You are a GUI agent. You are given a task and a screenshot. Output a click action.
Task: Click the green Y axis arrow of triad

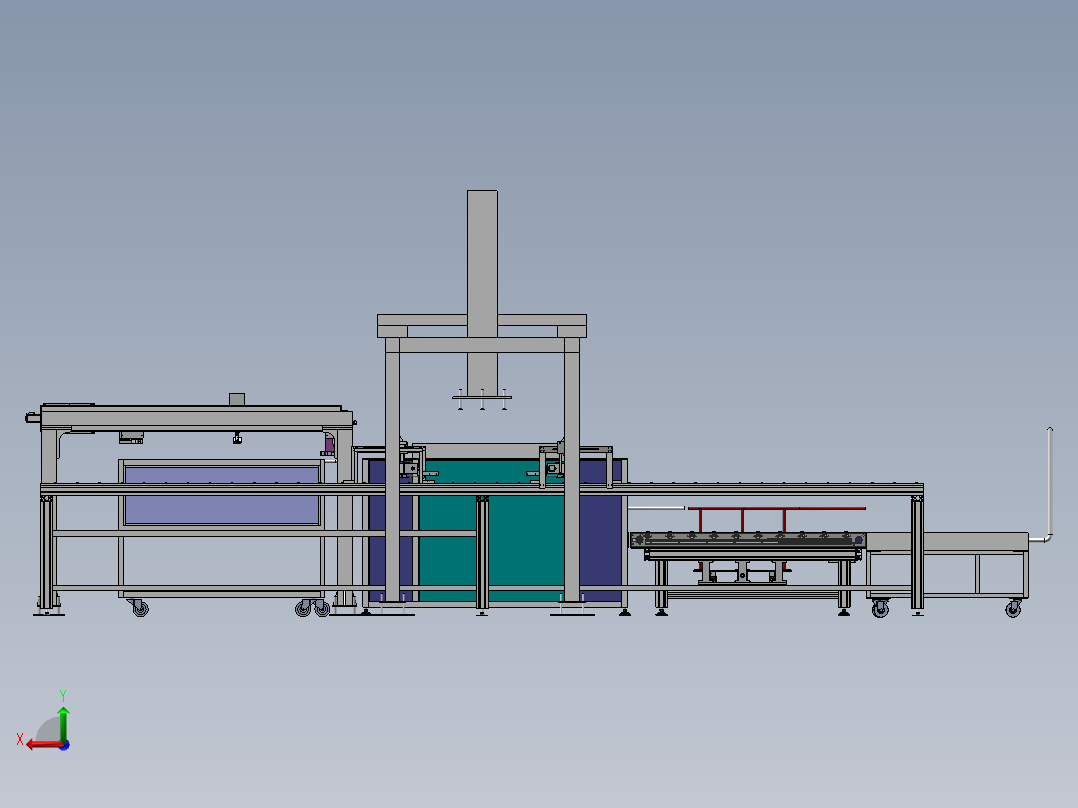(63, 723)
